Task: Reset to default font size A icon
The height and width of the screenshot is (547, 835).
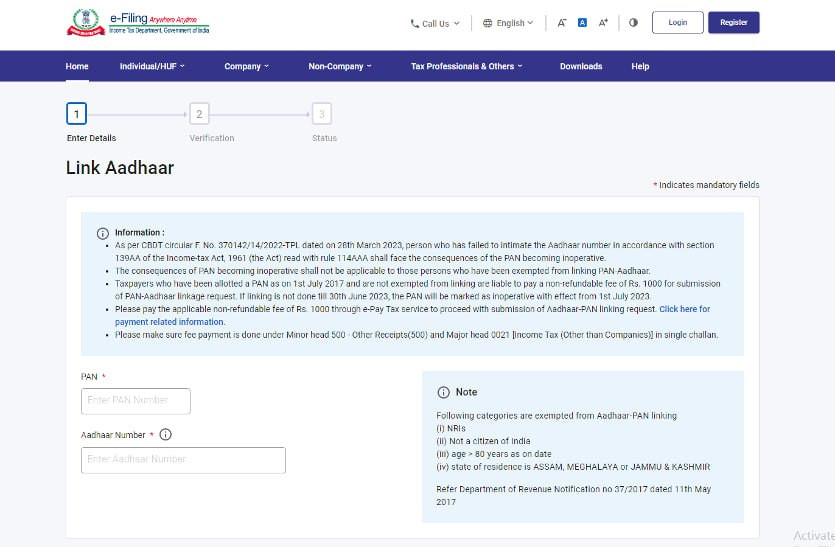Action: pos(582,23)
